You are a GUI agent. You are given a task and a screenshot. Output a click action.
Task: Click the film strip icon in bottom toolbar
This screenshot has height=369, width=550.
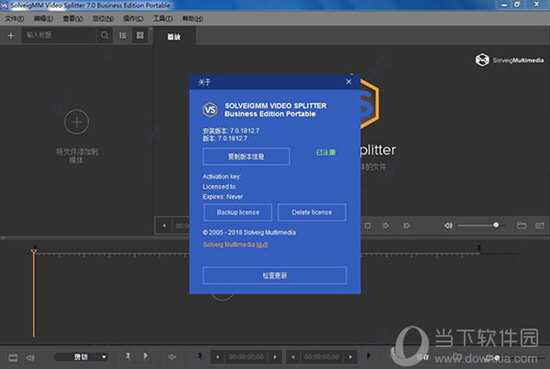[13, 358]
